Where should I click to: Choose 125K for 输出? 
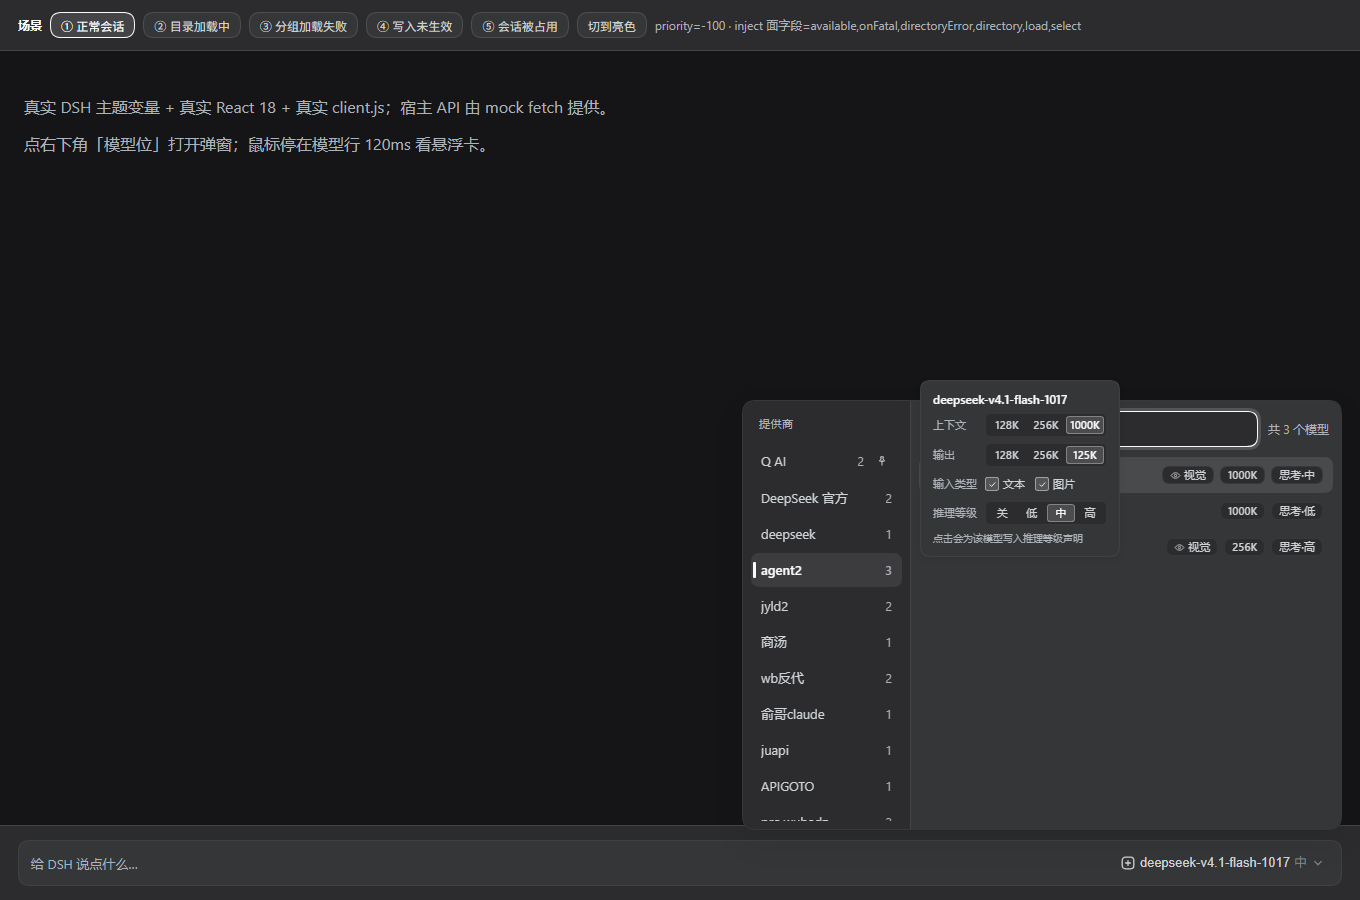(x=1085, y=455)
